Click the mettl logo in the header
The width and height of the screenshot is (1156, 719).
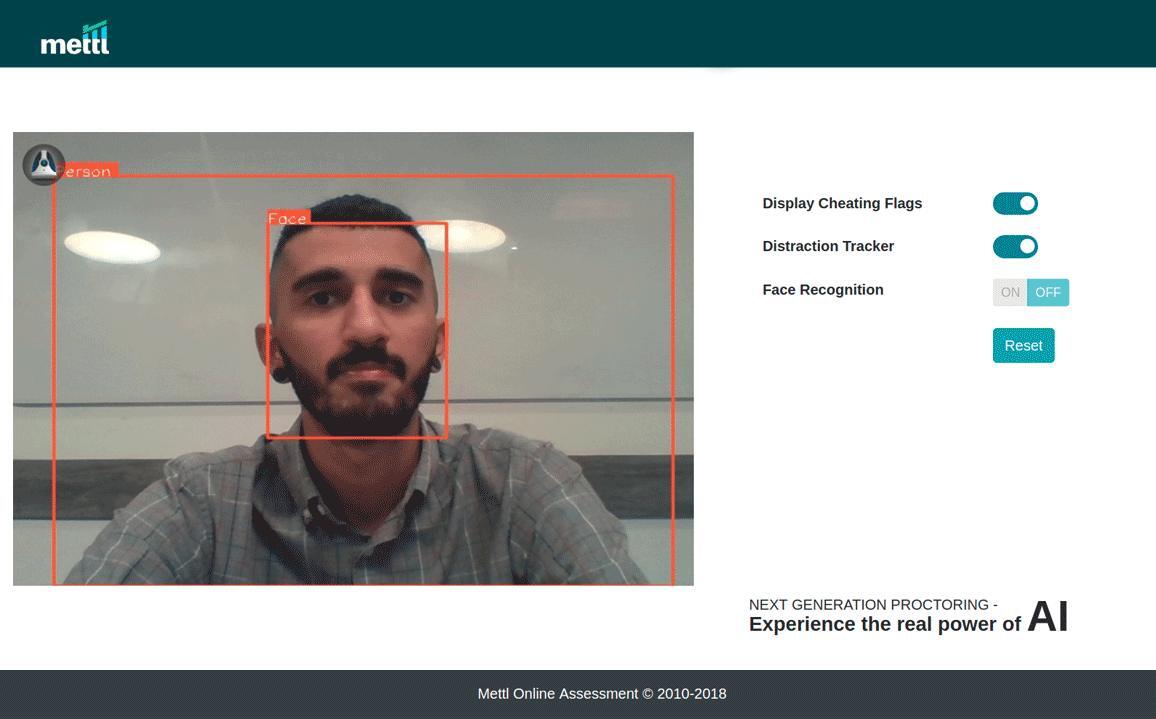(x=75, y=38)
